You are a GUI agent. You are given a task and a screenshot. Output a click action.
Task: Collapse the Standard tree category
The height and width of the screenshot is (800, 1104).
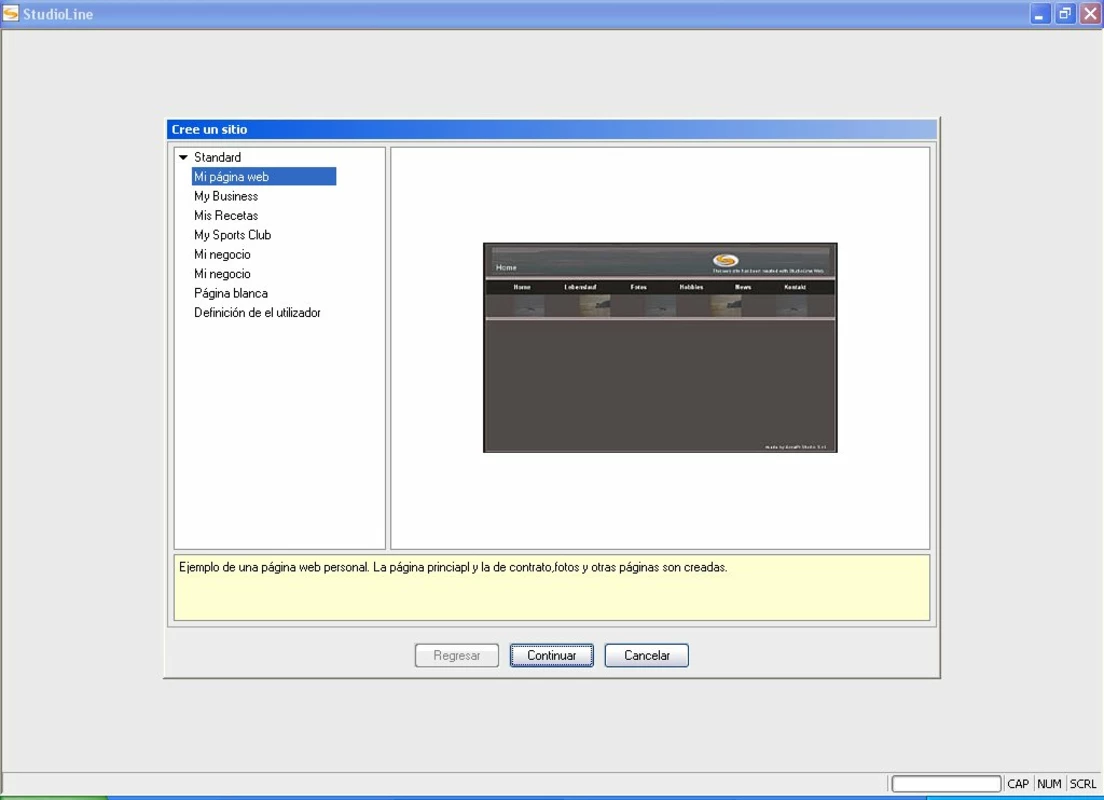[183, 158]
